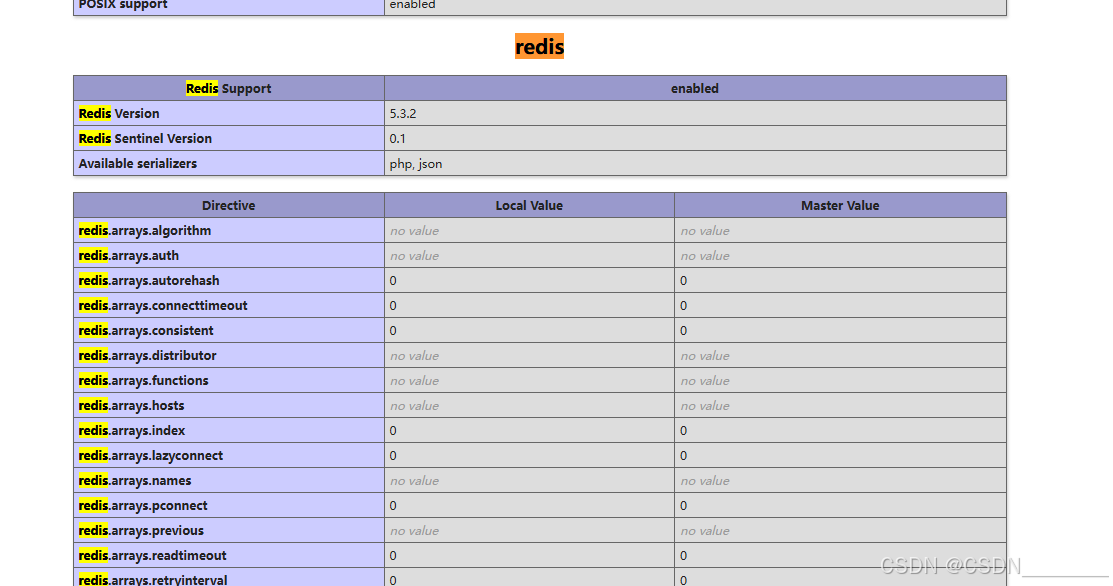Click local value of redis.arrays.algorithm
The image size is (1113, 586).
click(x=530, y=231)
